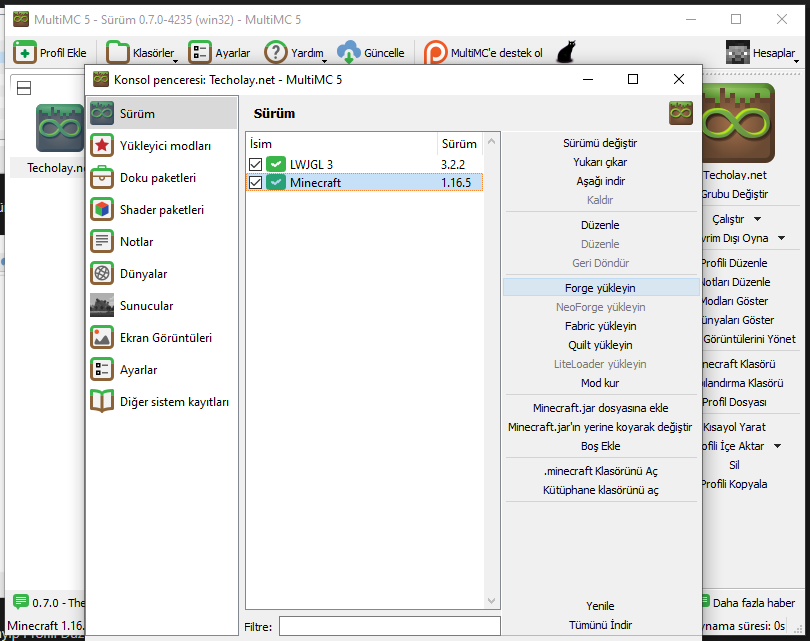Click Tümünü İndir button

(600, 625)
